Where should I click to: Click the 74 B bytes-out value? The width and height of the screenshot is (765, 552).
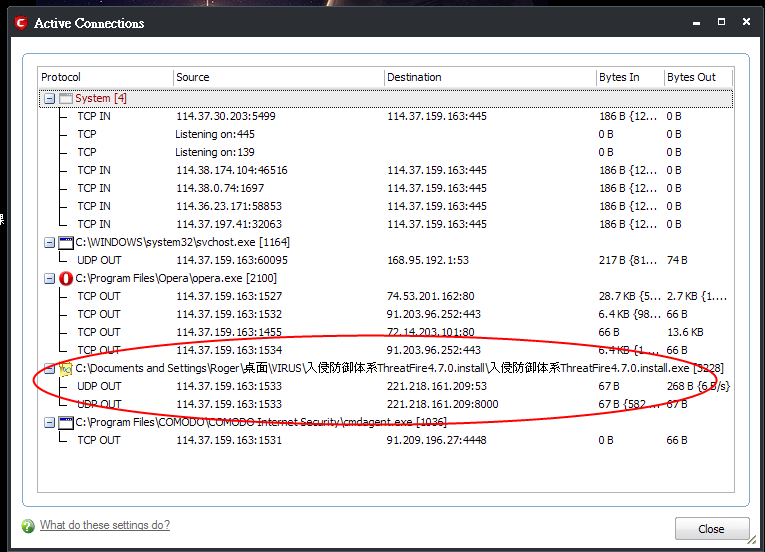coord(677,261)
